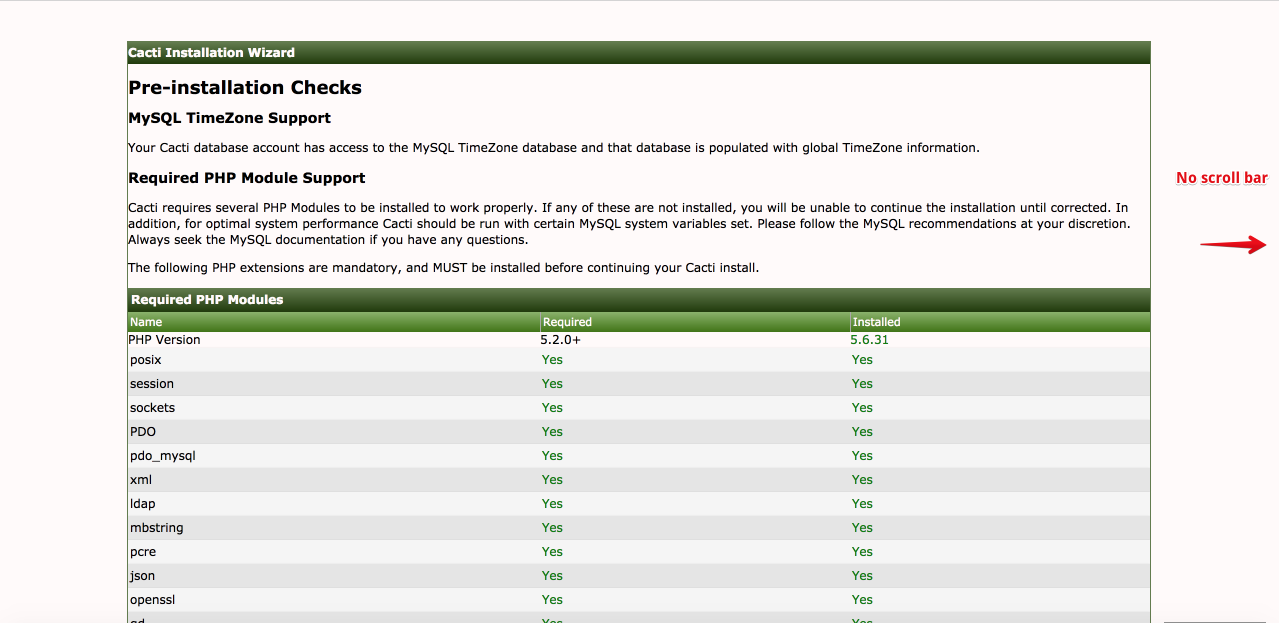The width and height of the screenshot is (1279, 623).
Task: Select the session module name
Action: click(152, 384)
